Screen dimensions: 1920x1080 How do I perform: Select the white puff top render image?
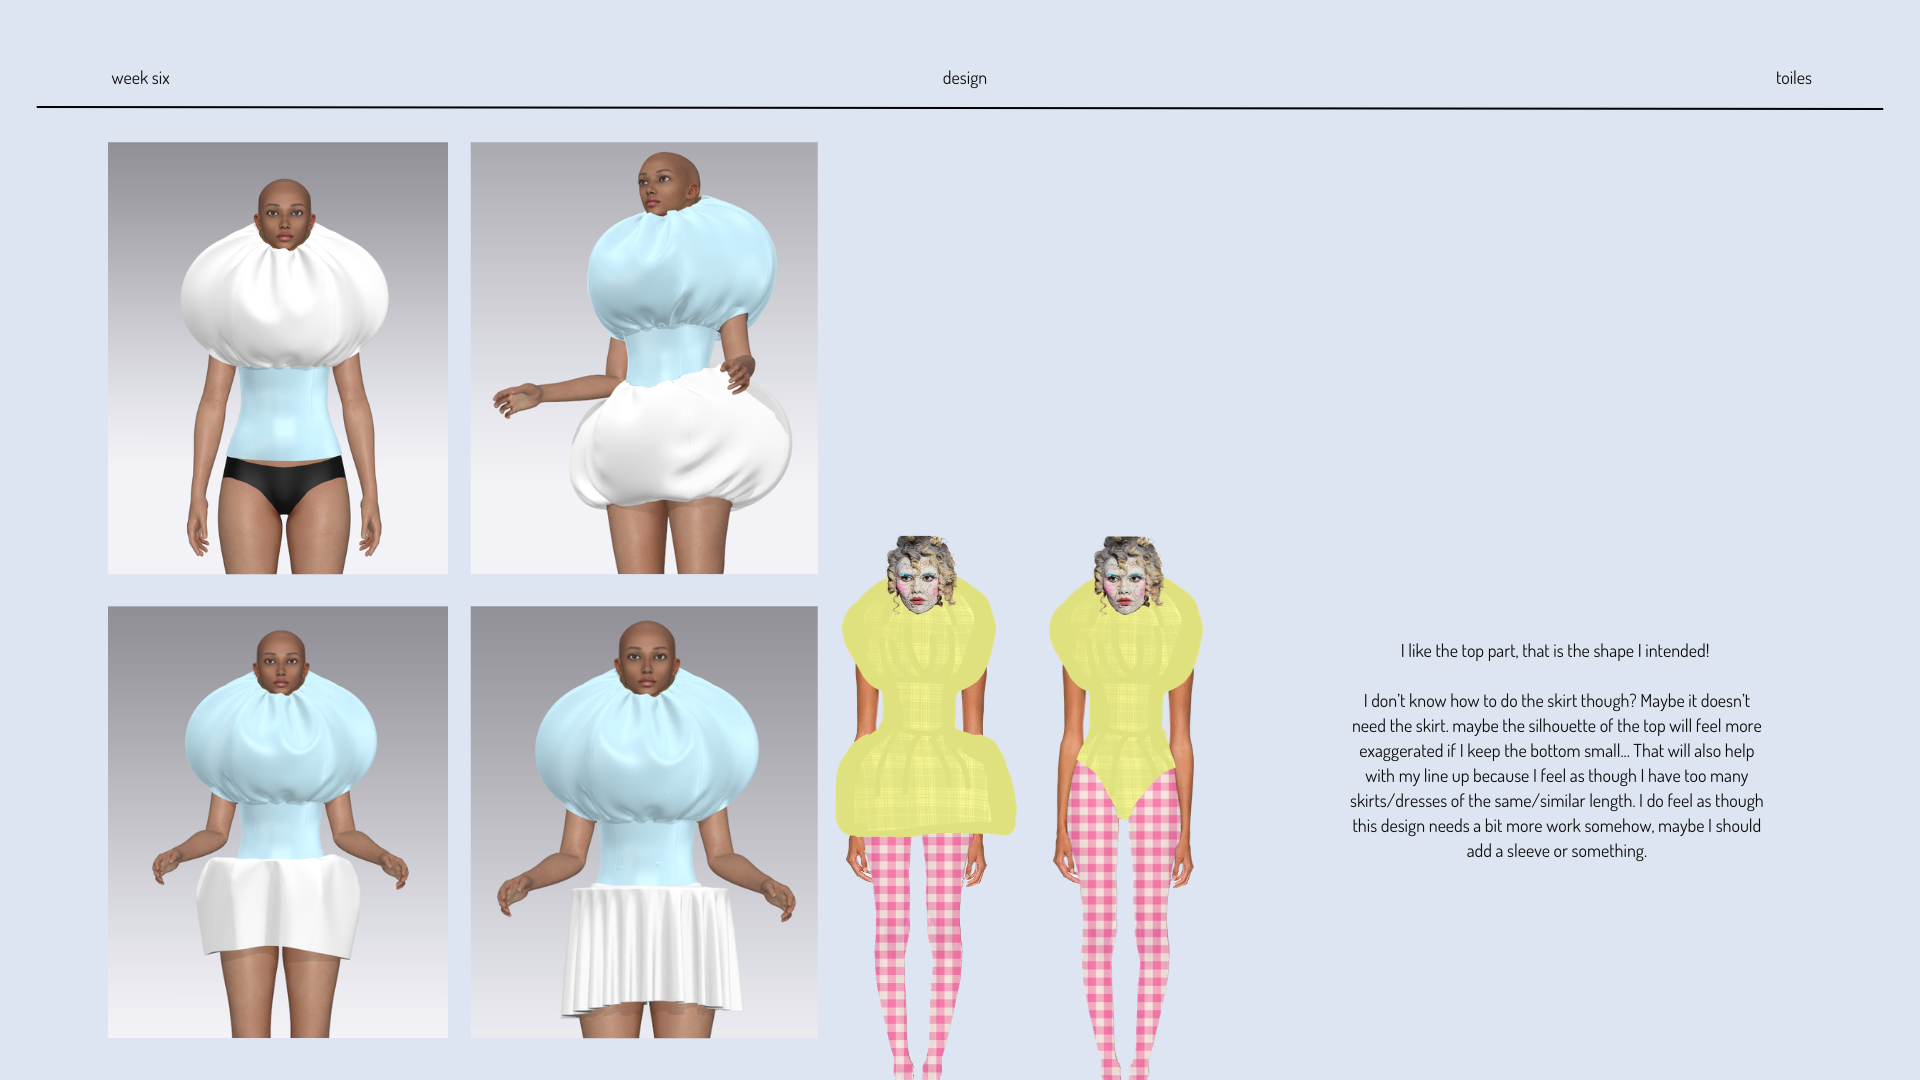278,358
